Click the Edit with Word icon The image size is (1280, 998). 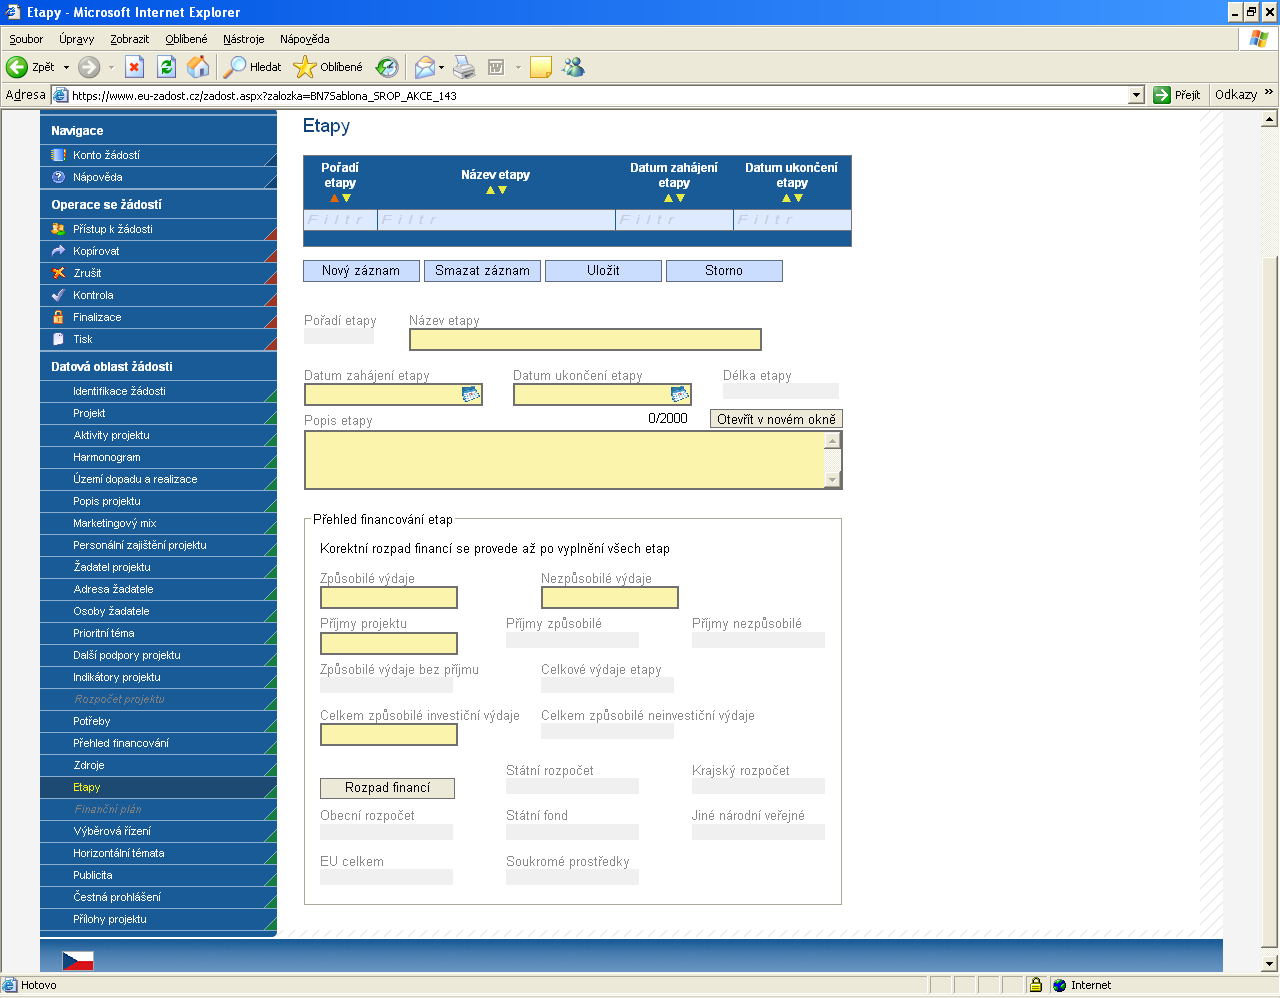point(496,67)
